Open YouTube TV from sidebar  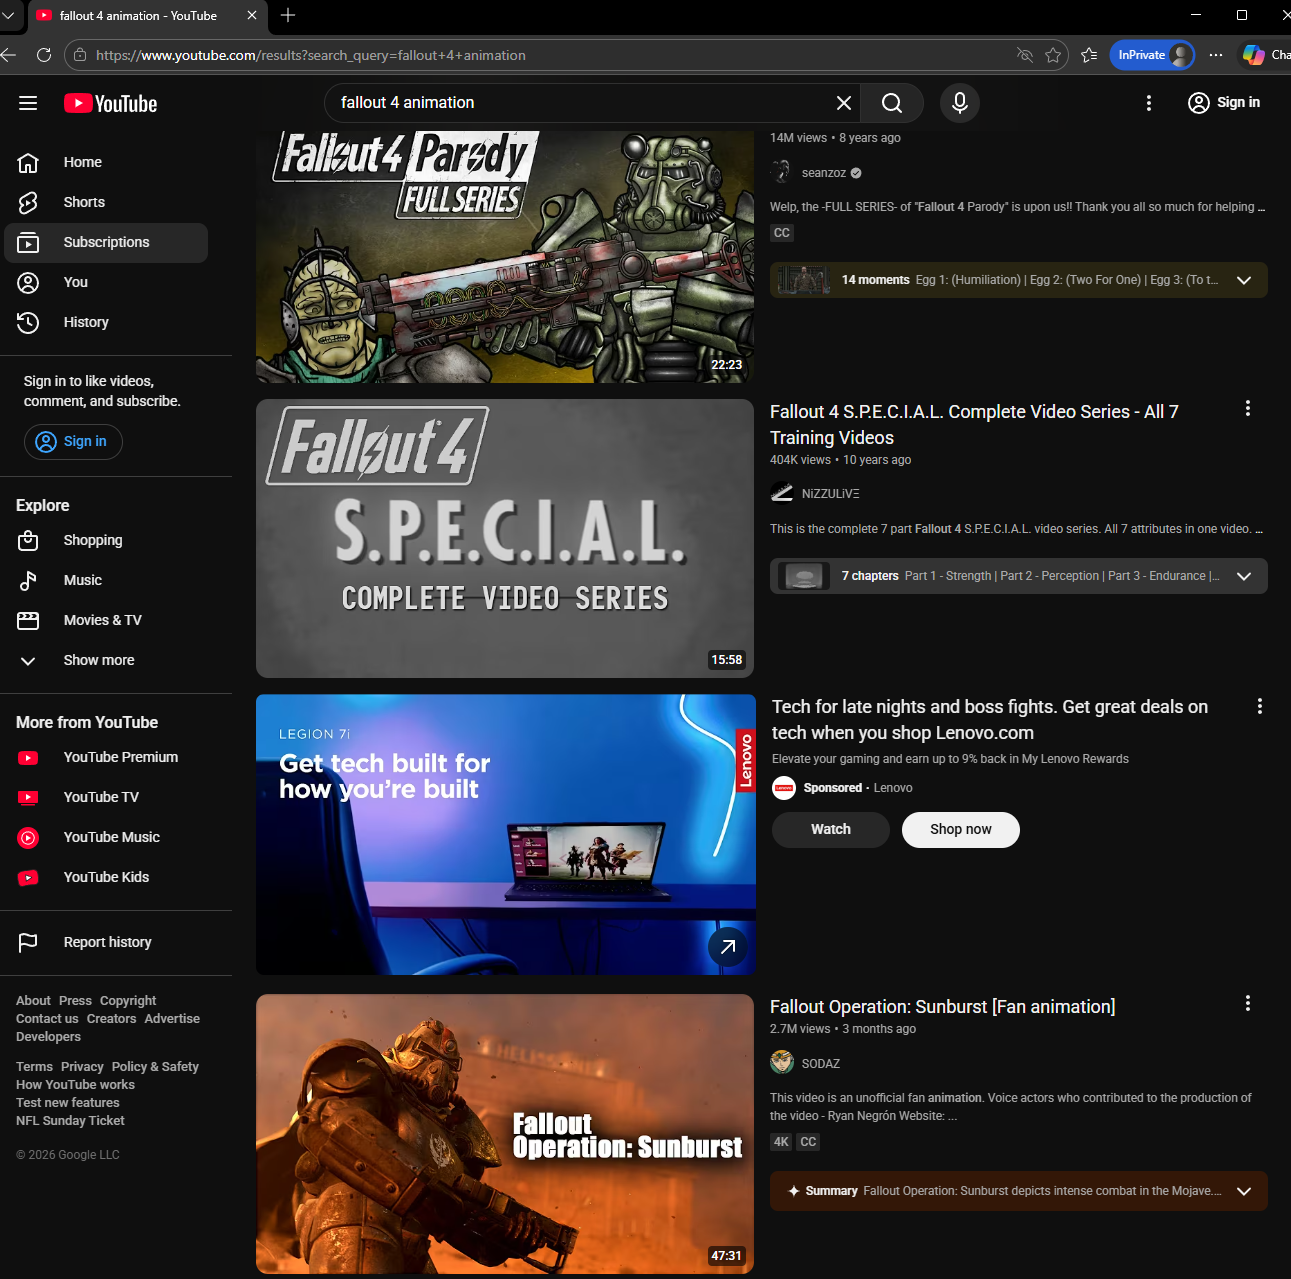point(106,797)
